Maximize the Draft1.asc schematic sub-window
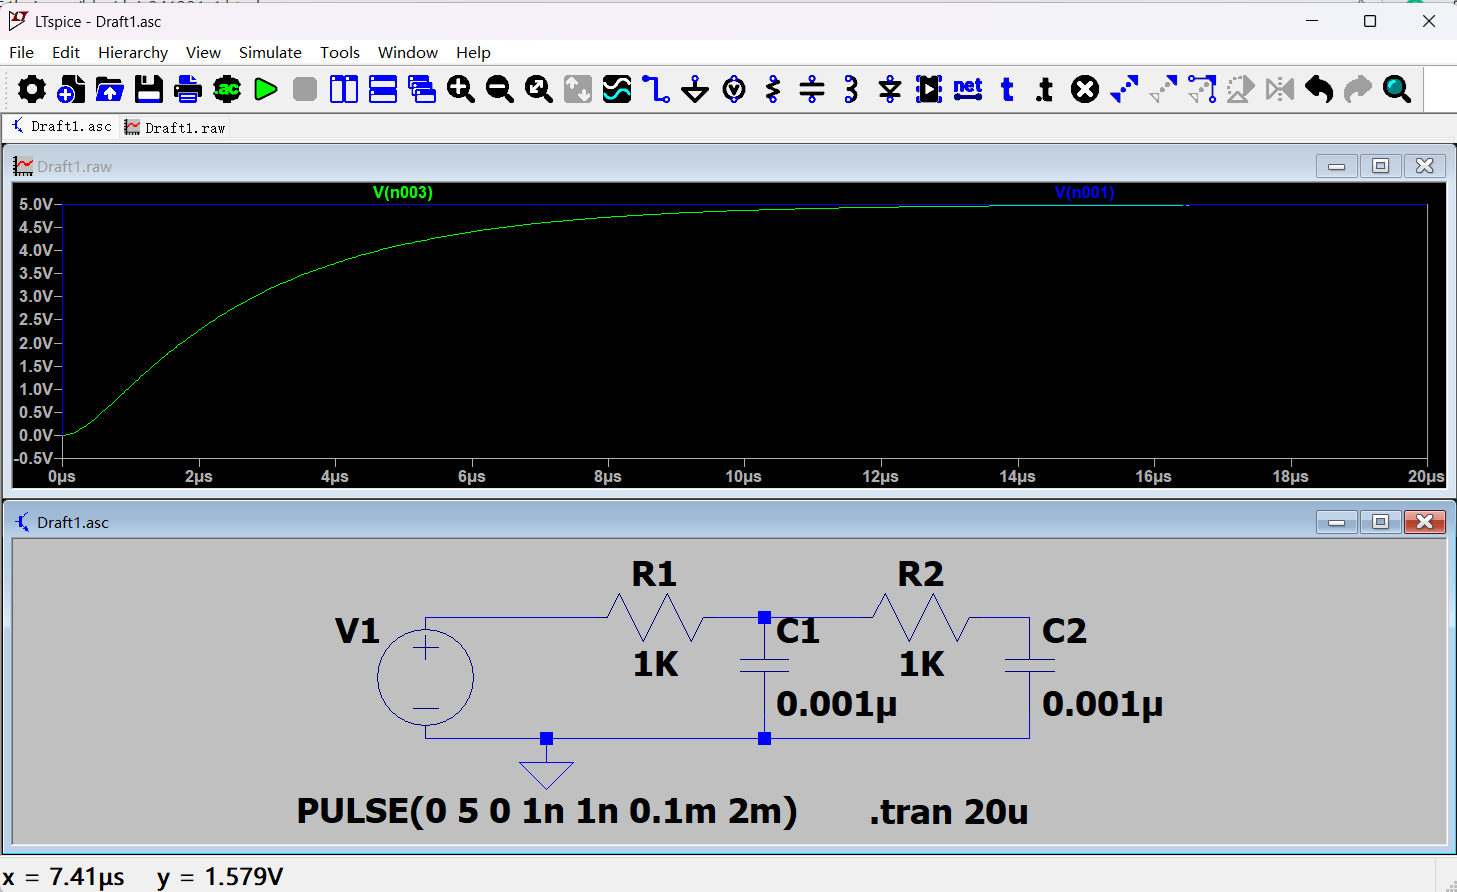1457x892 pixels. pyautogui.click(x=1380, y=522)
